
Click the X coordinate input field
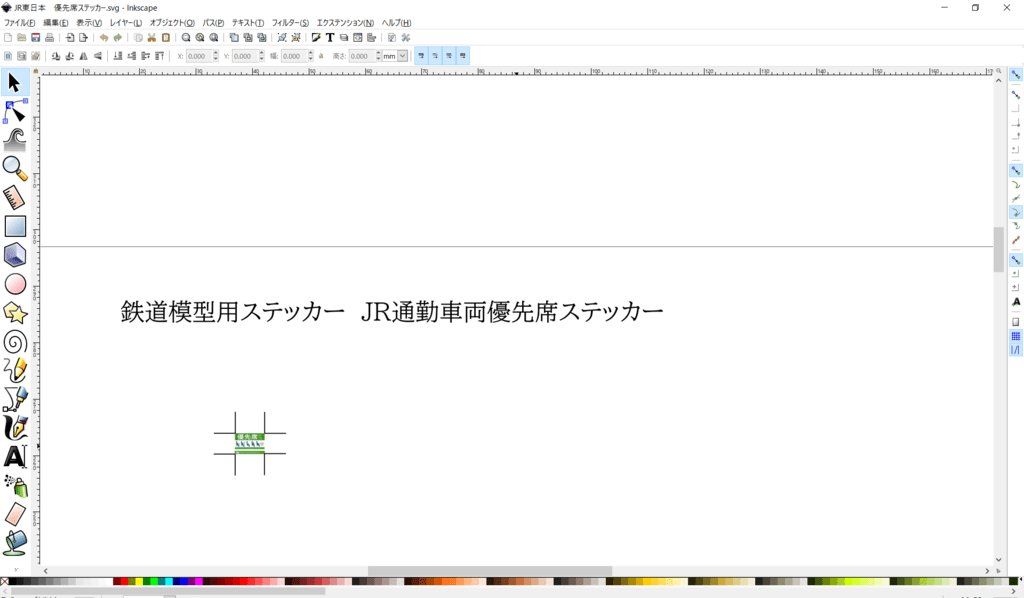199,56
